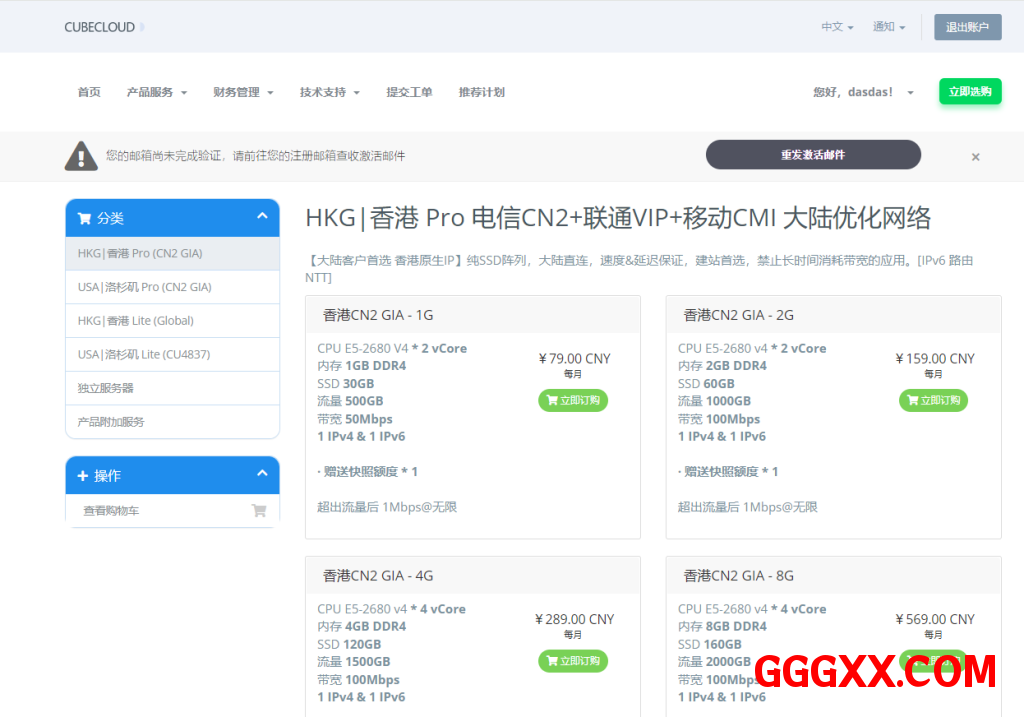Image resolution: width=1024 pixels, height=717 pixels.
Task: Open the 财务管理 menu
Action: [x=243, y=92]
